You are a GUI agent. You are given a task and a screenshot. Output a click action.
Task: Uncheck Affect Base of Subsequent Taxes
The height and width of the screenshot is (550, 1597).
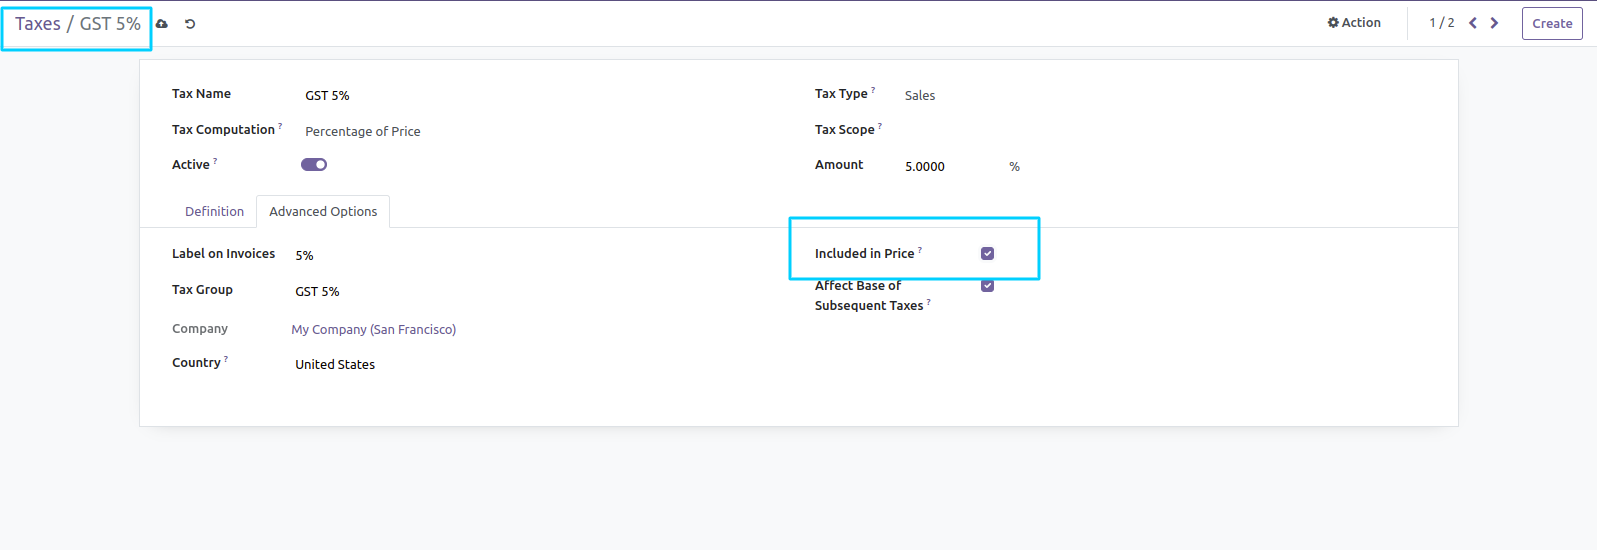[987, 286]
